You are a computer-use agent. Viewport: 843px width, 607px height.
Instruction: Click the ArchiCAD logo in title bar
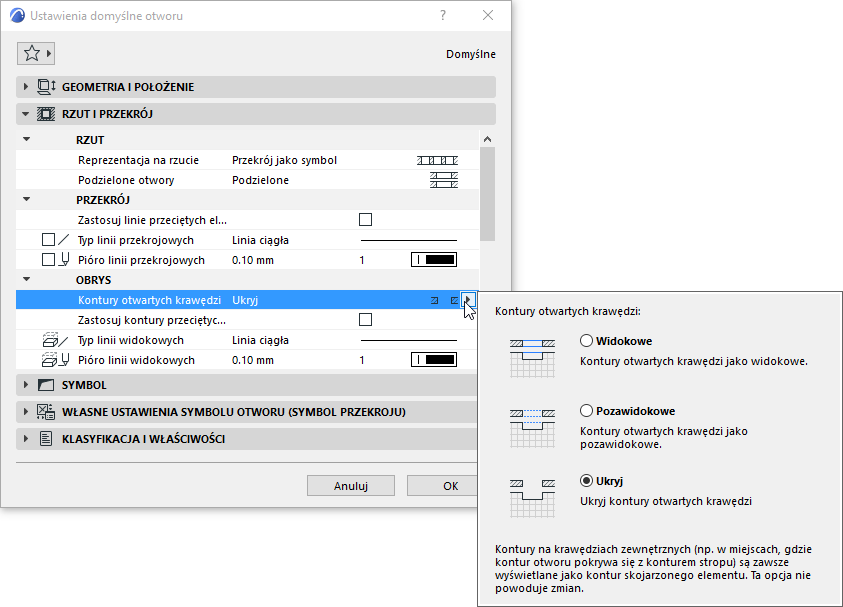[x=17, y=16]
